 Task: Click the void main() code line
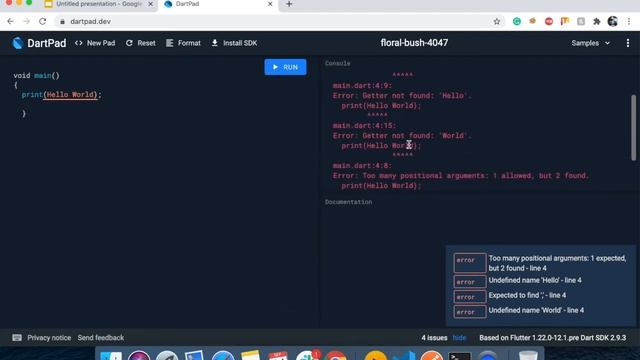[x=36, y=76]
